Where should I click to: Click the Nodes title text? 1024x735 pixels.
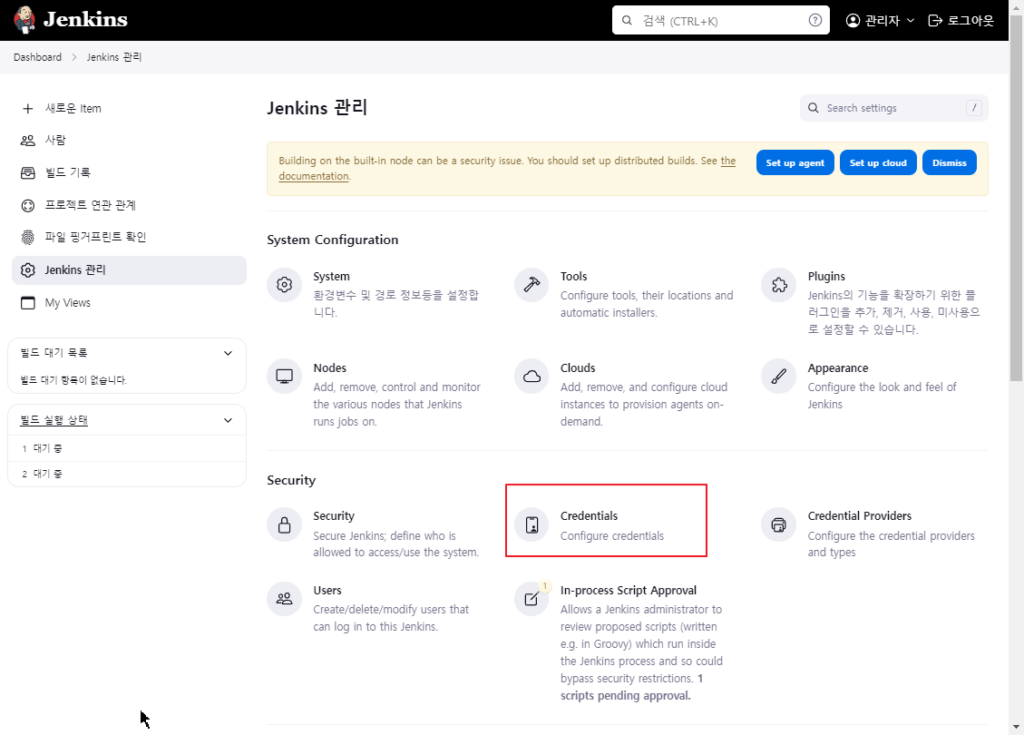click(x=330, y=368)
